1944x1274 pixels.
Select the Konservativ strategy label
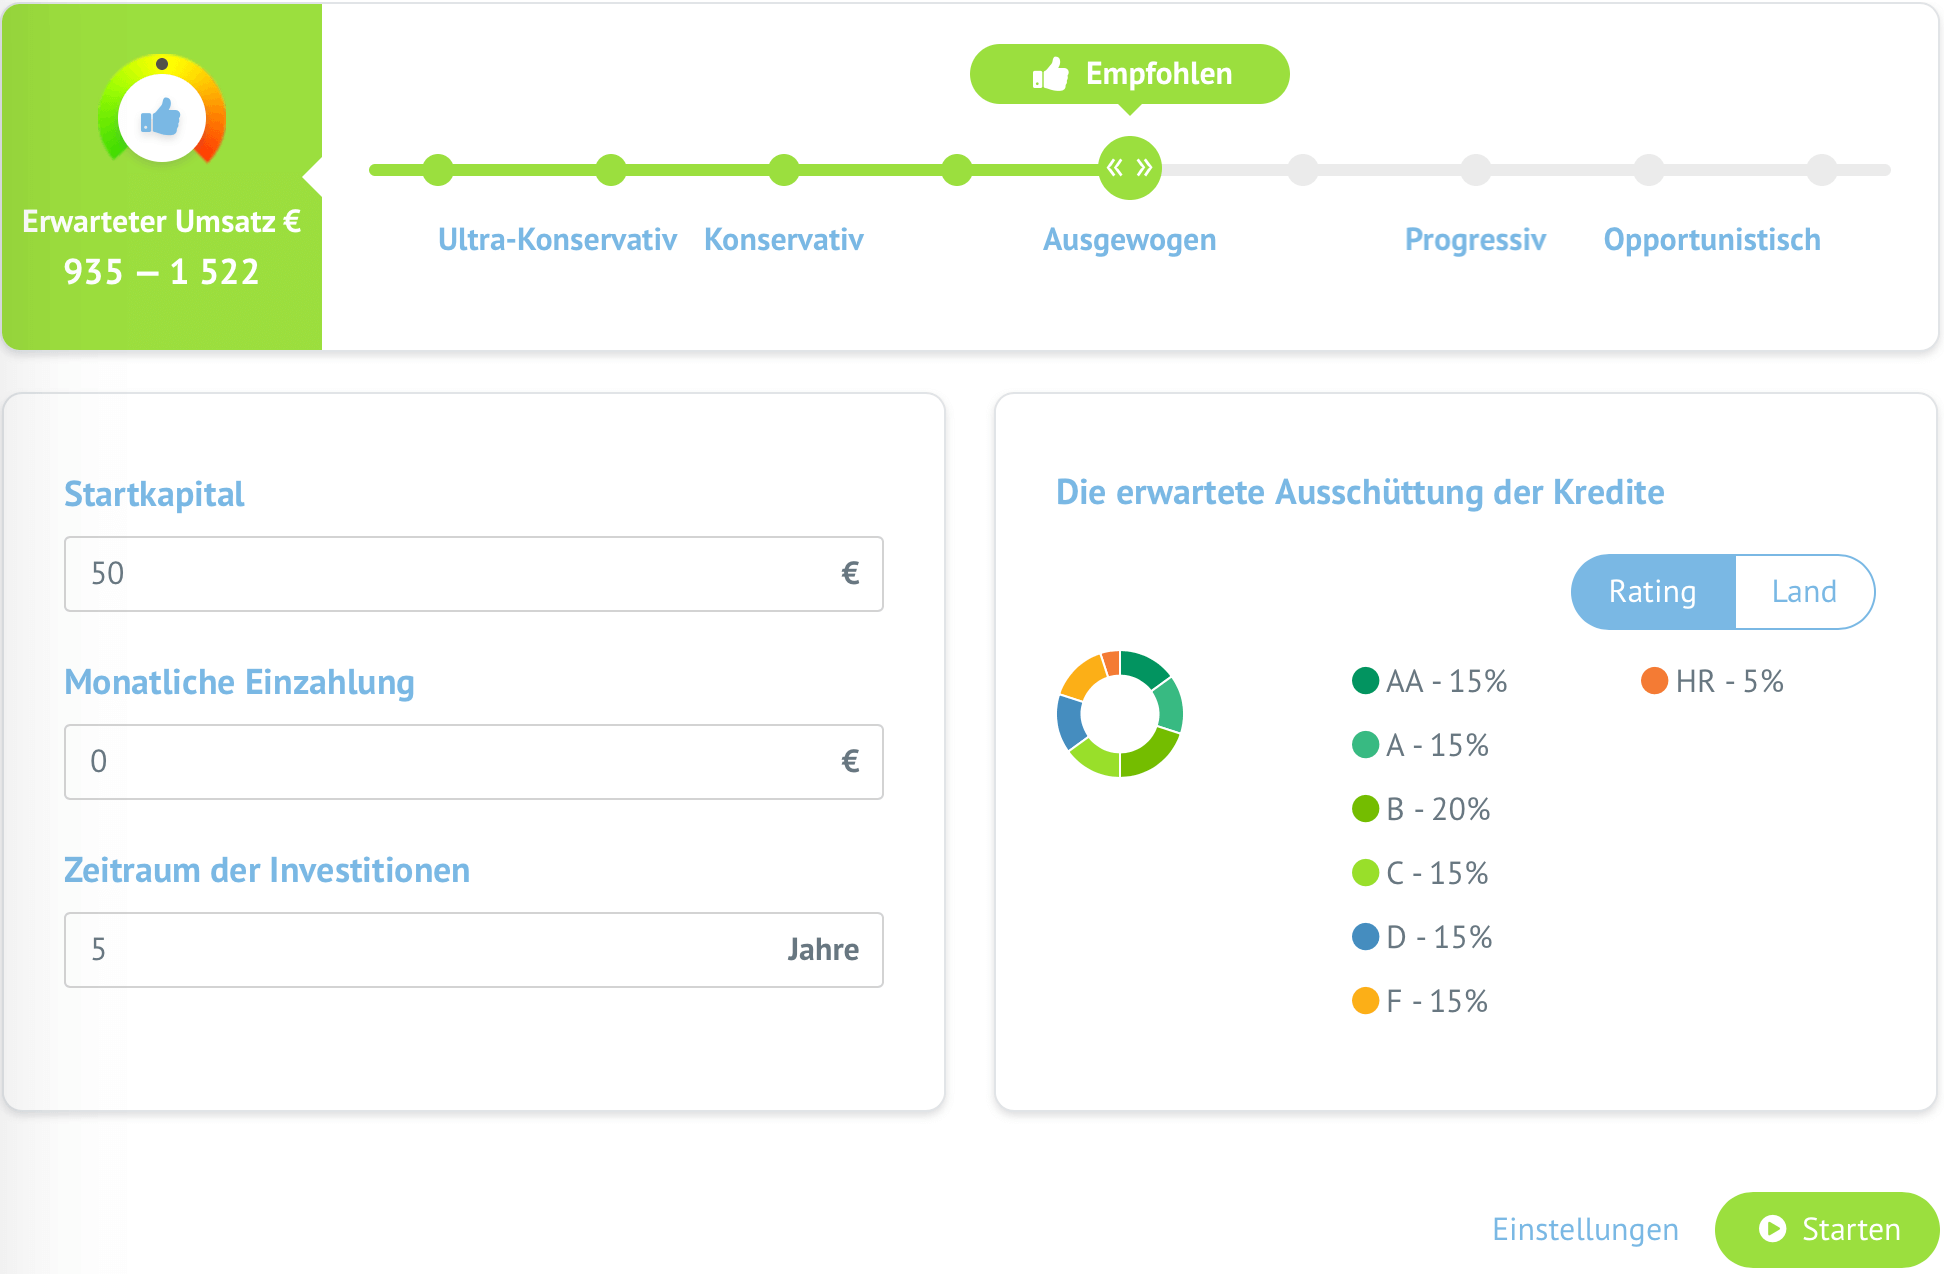pyautogui.click(x=783, y=240)
